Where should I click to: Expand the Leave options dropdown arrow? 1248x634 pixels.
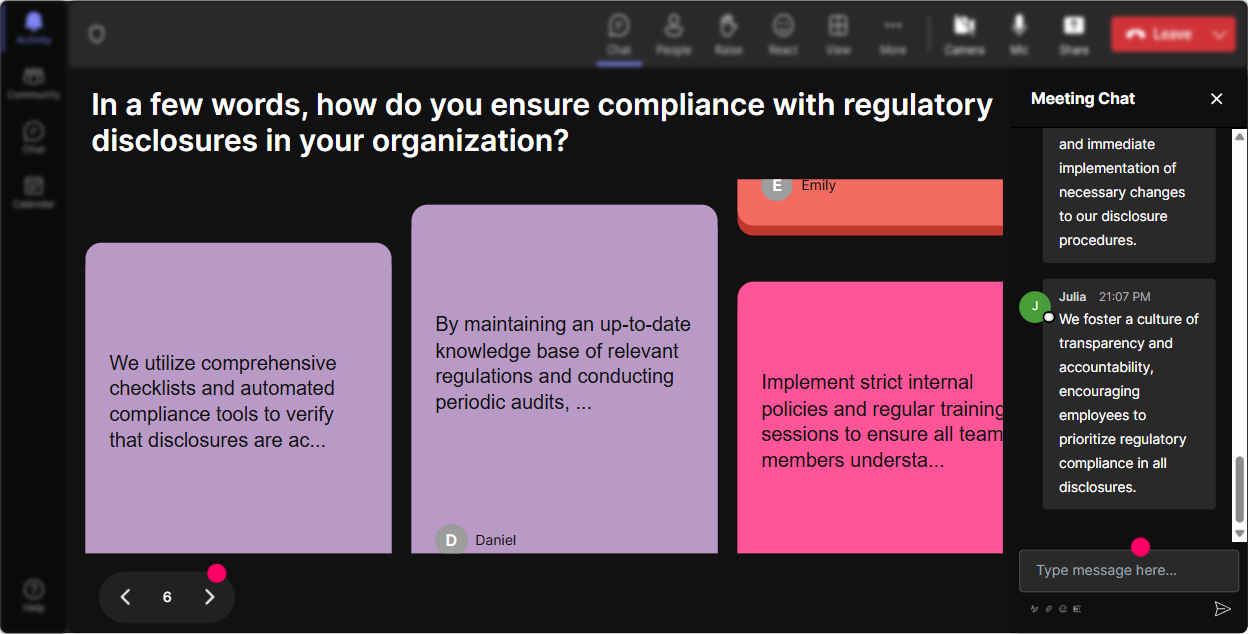tap(1220, 34)
